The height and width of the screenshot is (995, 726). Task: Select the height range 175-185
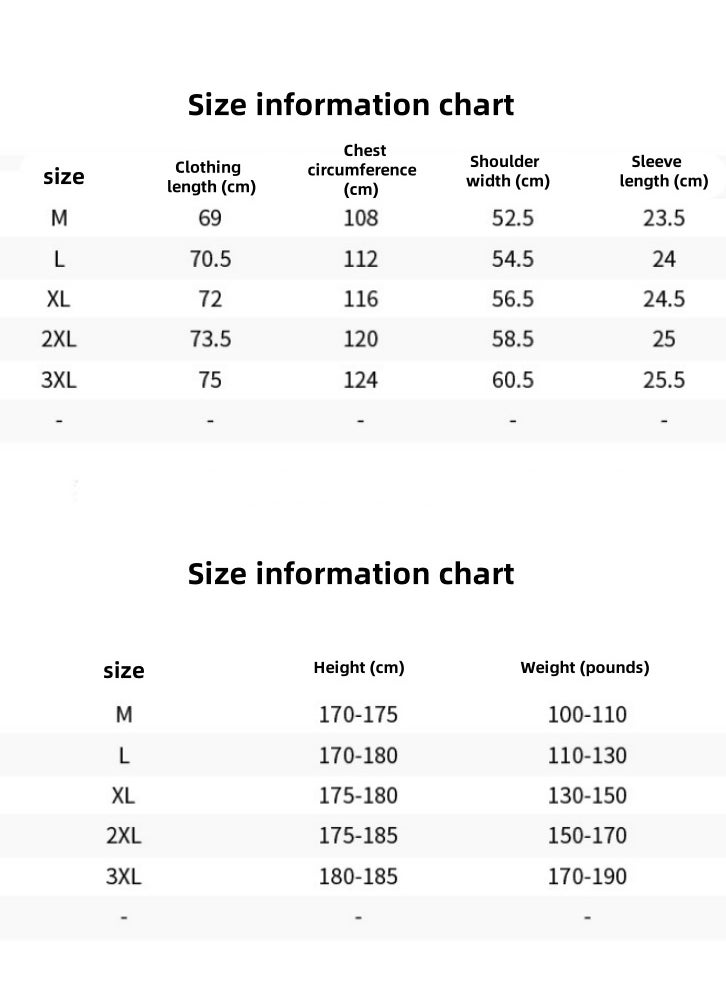[x=358, y=836]
